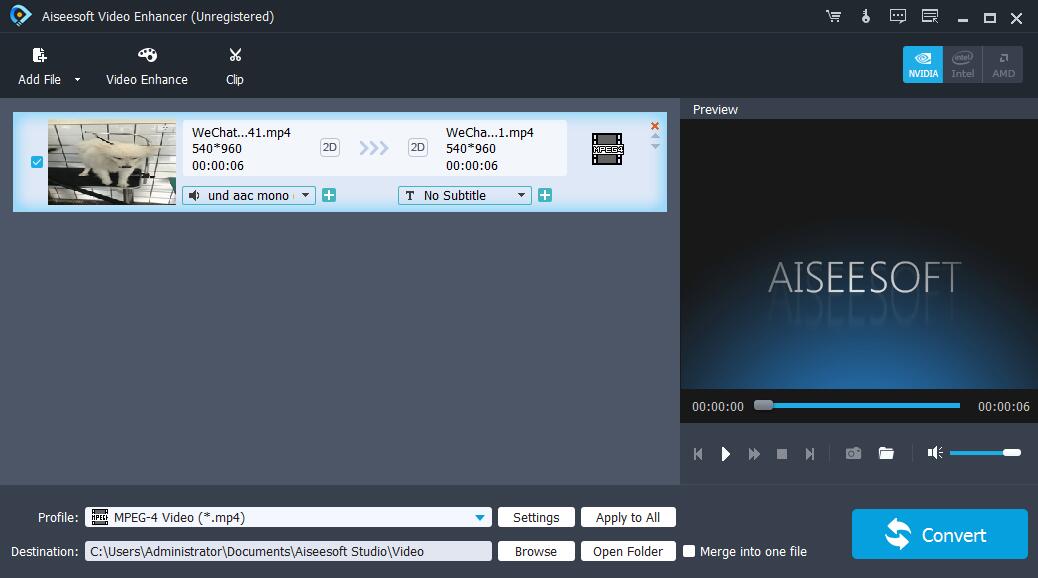The image size is (1038, 578).
Task: Open the Video Enhance tool
Action: coord(147,66)
